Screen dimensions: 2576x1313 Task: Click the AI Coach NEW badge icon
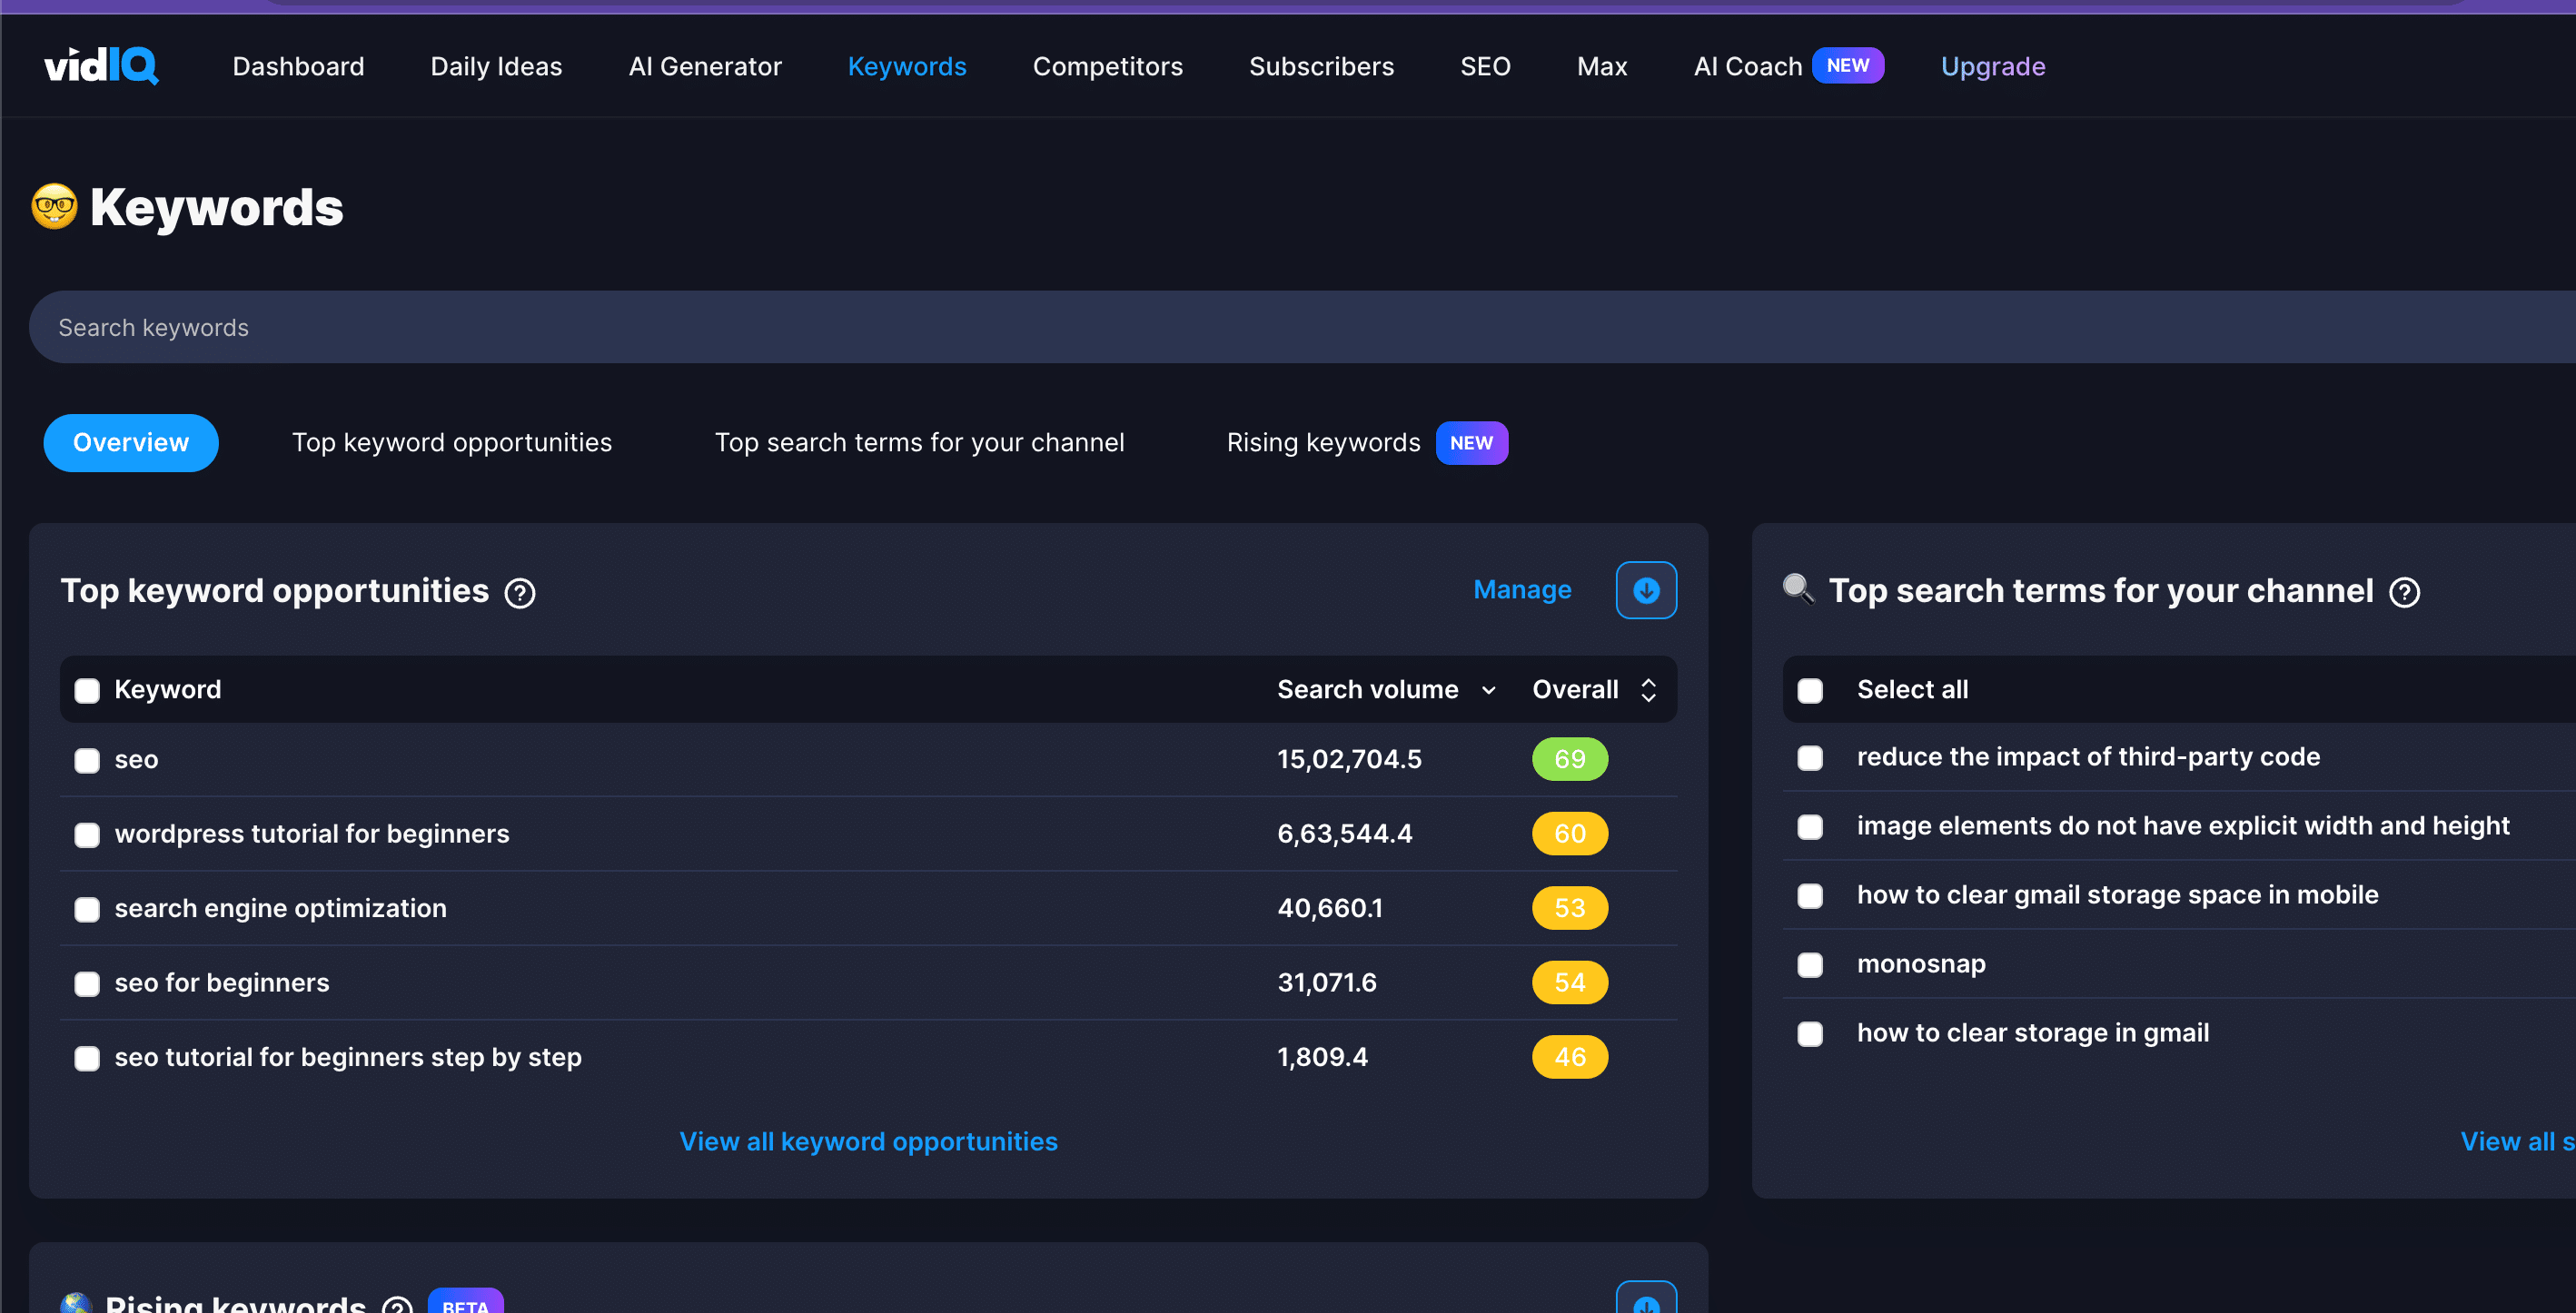tap(1844, 65)
